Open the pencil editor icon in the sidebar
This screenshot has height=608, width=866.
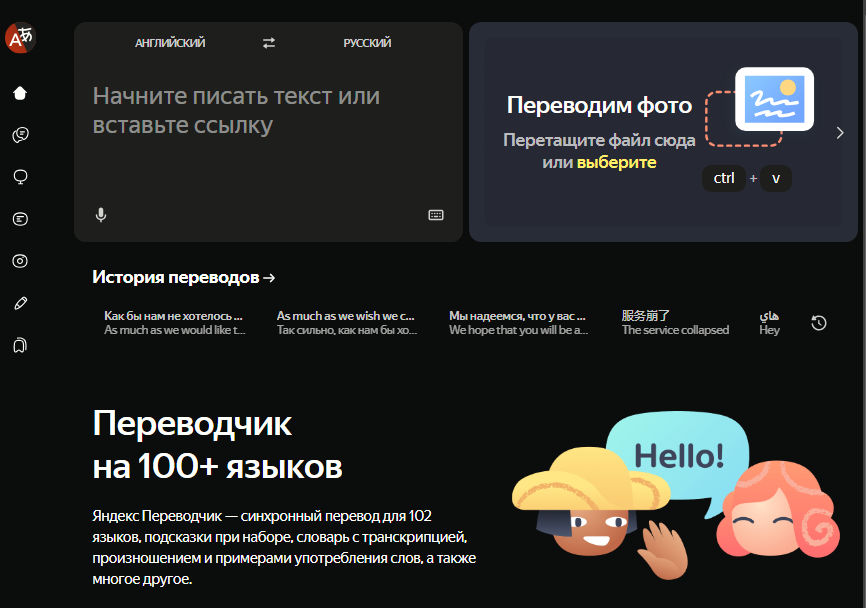tap(20, 302)
